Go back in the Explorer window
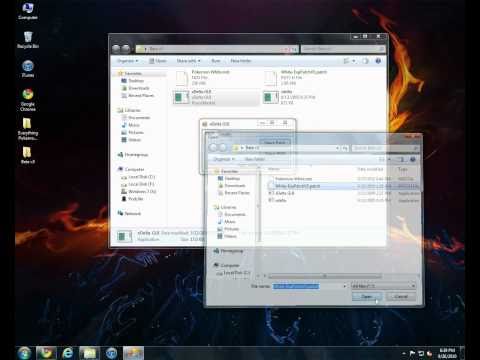The image size is (480, 360). [116, 49]
